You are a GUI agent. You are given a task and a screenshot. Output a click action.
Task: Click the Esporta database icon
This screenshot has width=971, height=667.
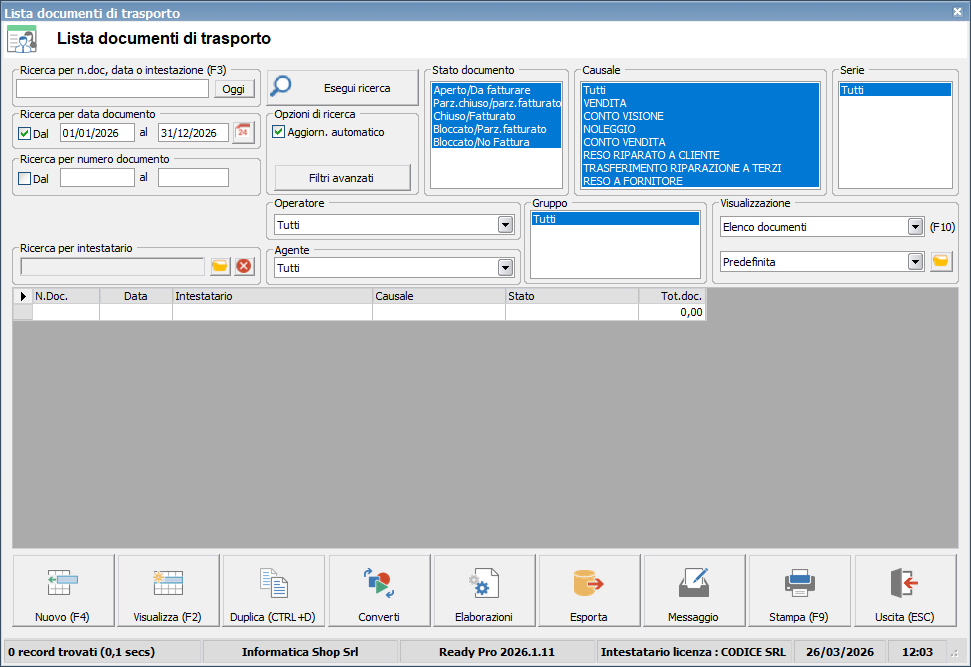click(589, 582)
